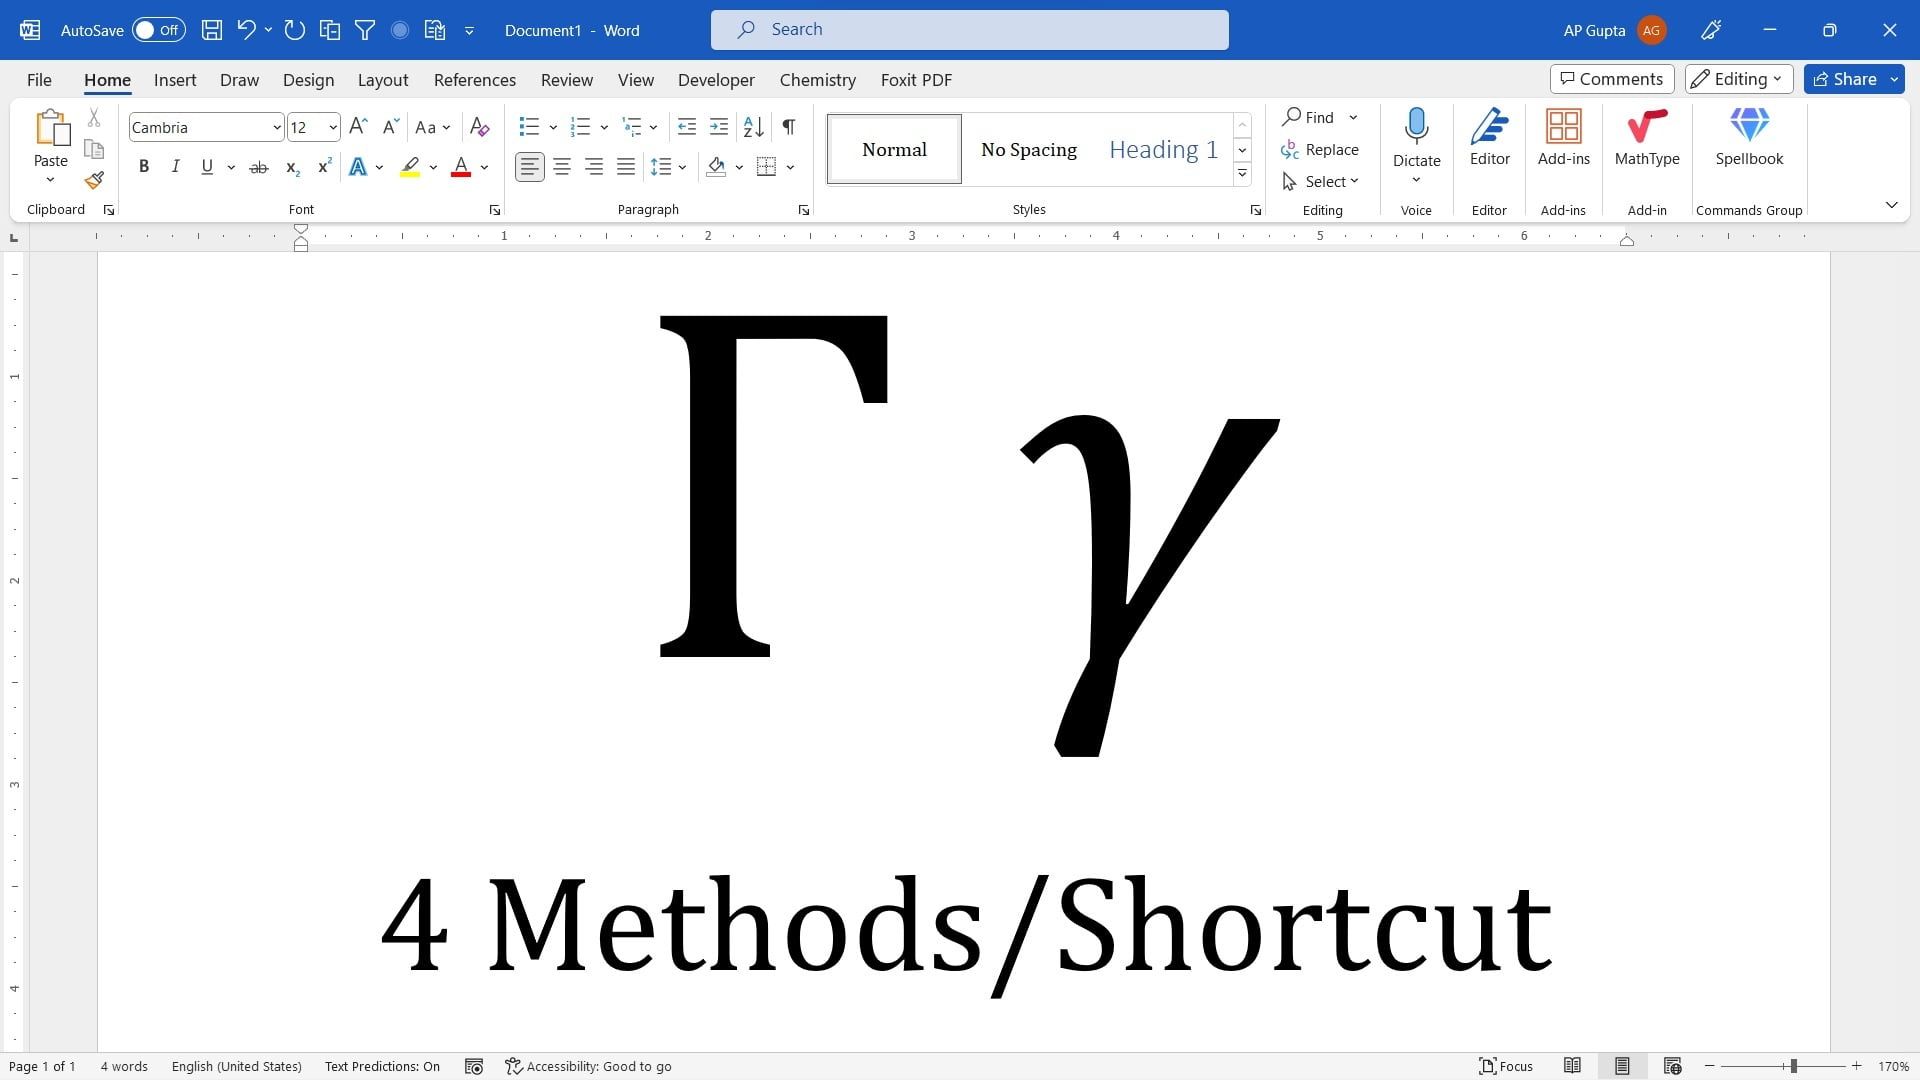The height and width of the screenshot is (1080, 1920).
Task: Open Font dialog launcher
Action: [494, 210]
